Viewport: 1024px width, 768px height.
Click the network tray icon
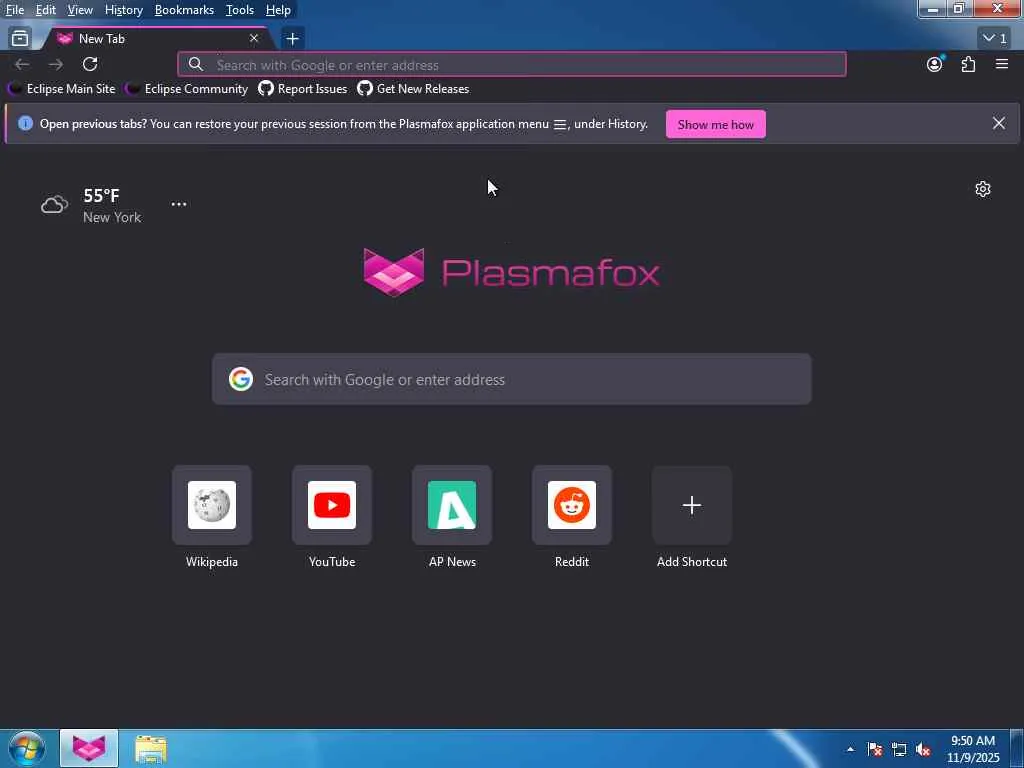[899, 749]
